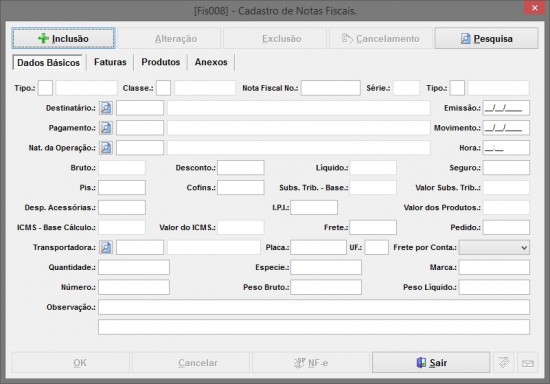Viewport: 550px width, 384px height.
Task: Click the Frete value field
Action: (x=373, y=228)
